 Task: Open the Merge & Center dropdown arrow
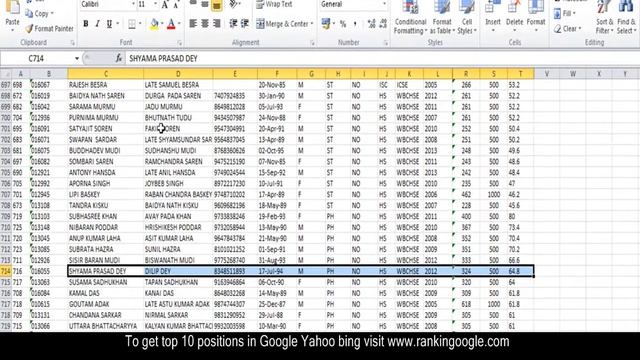click(312, 24)
